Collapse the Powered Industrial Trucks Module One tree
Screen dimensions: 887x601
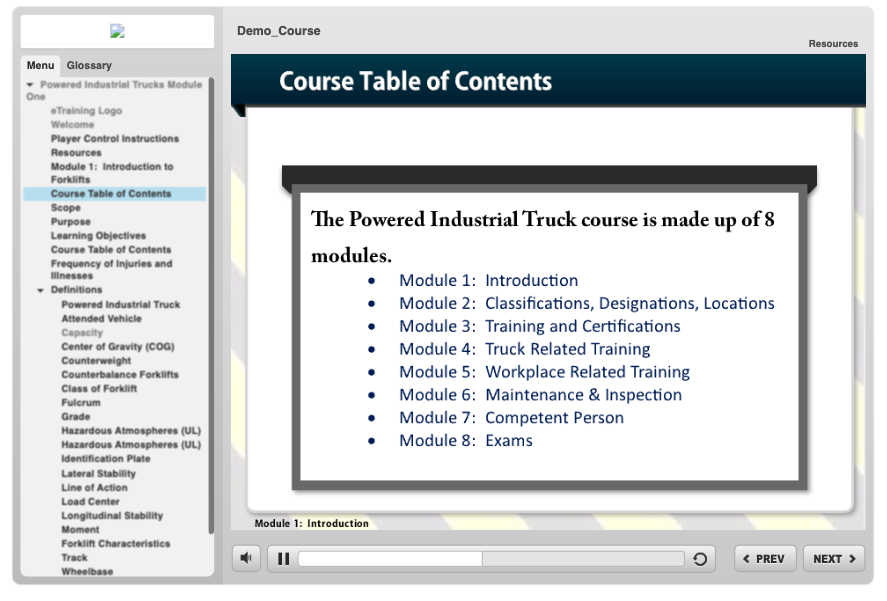pos(31,85)
